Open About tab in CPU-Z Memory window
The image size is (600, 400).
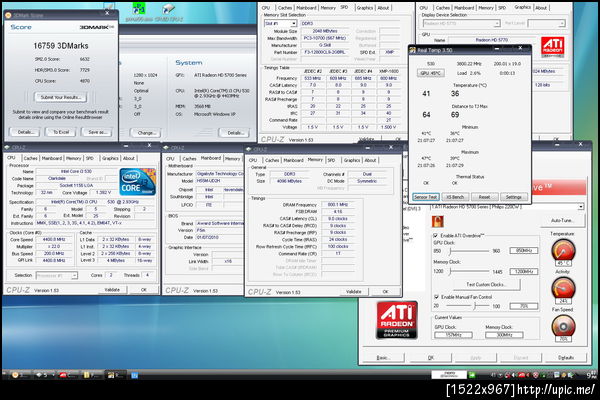click(x=370, y=160)
